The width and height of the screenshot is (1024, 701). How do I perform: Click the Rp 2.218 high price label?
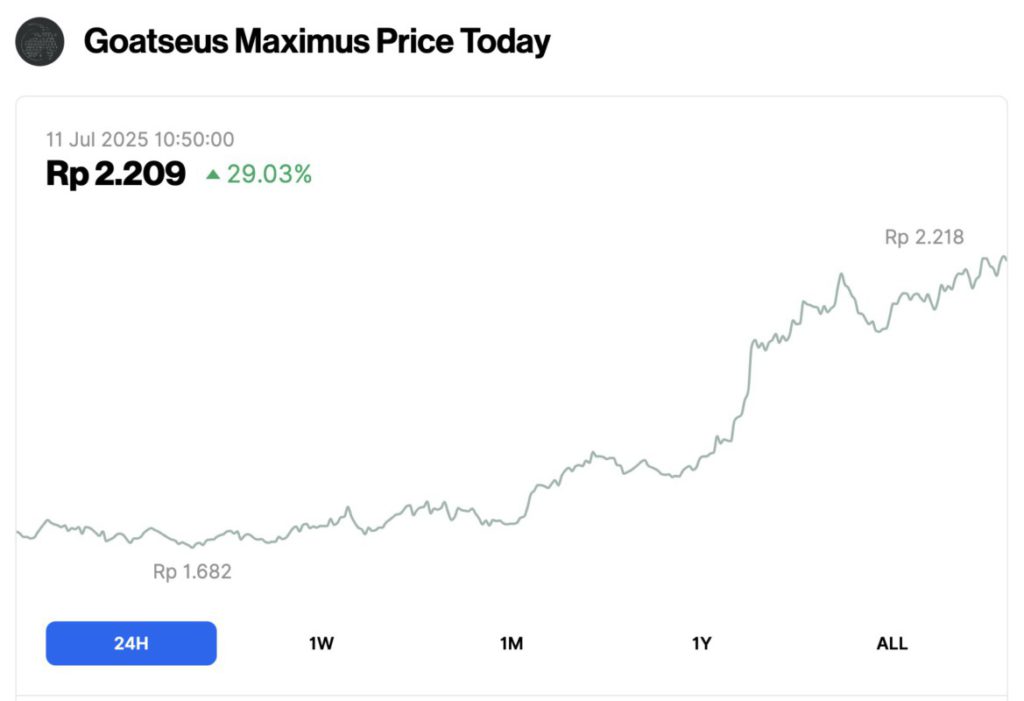[924, 237]
